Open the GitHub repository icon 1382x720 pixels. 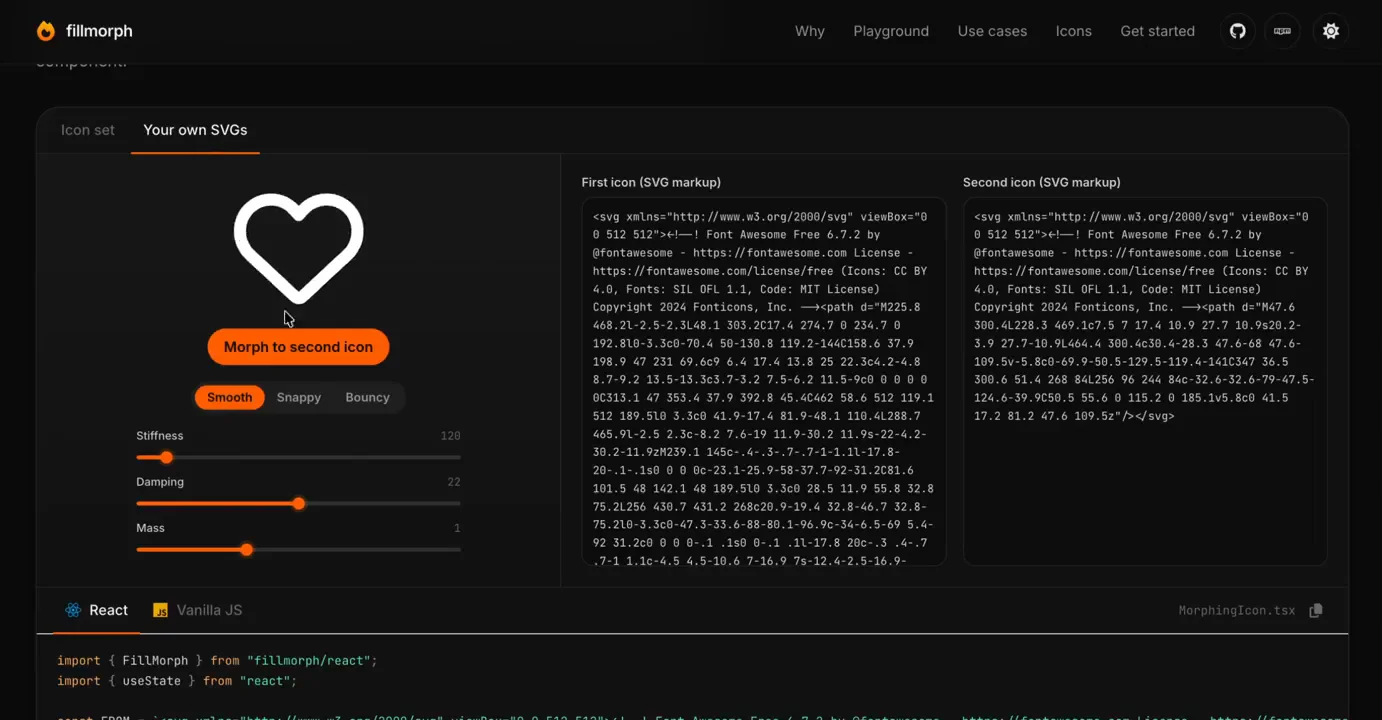[1238, 31]
